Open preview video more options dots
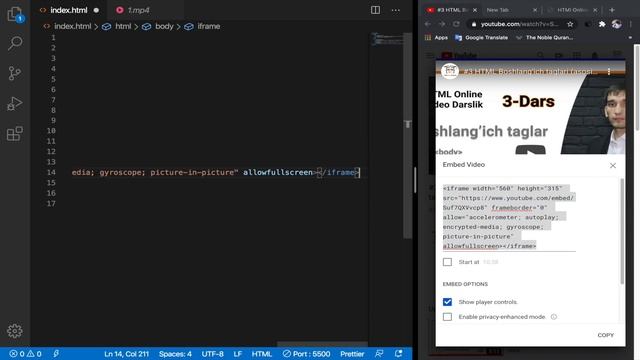Screen dimensions: 640x360 pos(609,72)
